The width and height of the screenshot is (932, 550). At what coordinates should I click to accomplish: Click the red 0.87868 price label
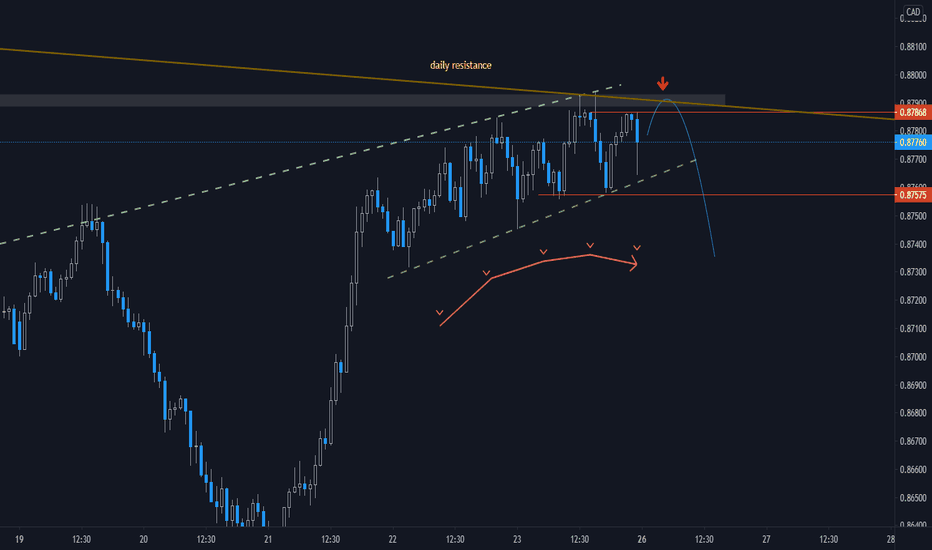point(912,112)
